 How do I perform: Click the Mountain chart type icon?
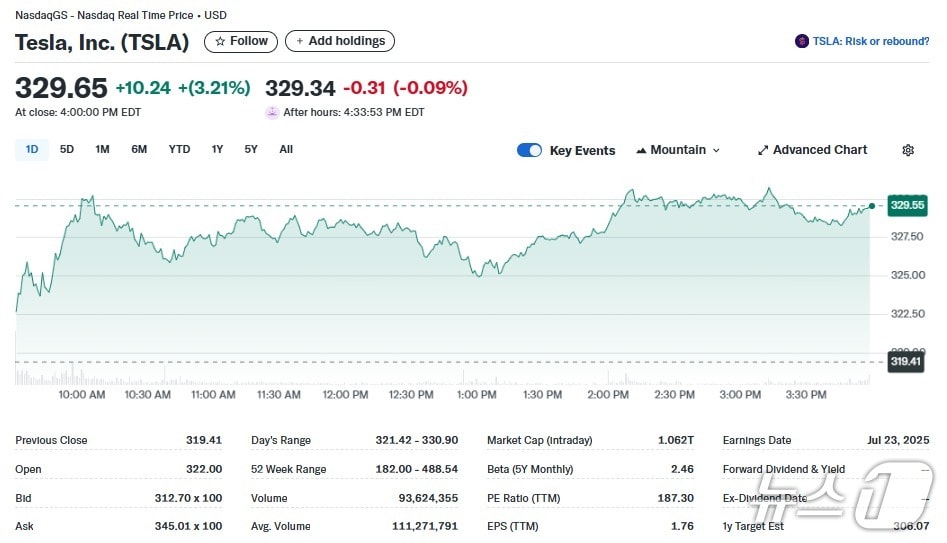tap(641, 150)
